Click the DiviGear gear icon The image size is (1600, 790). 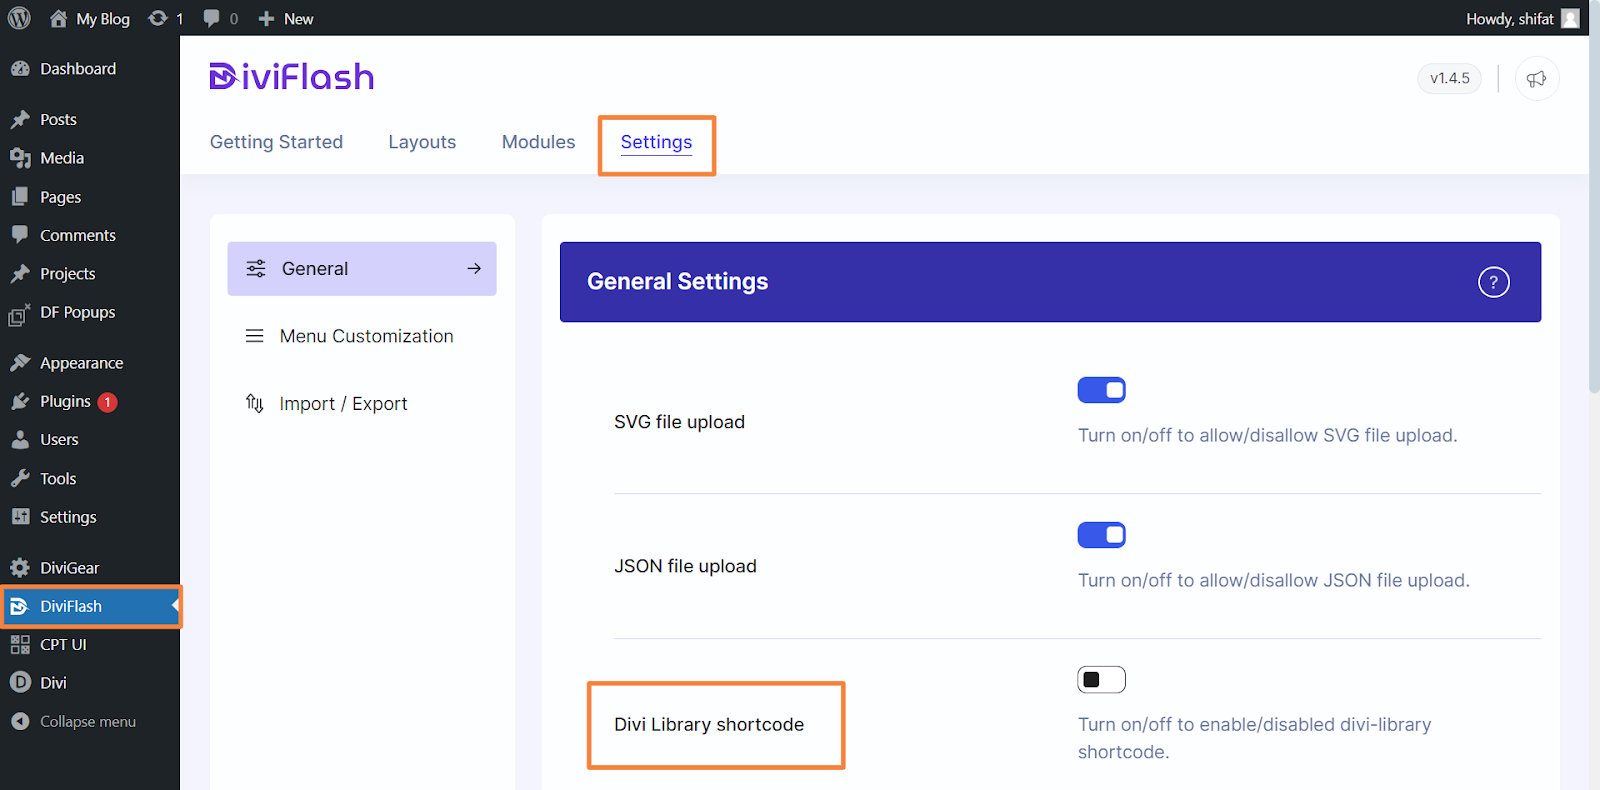[20, 567]
